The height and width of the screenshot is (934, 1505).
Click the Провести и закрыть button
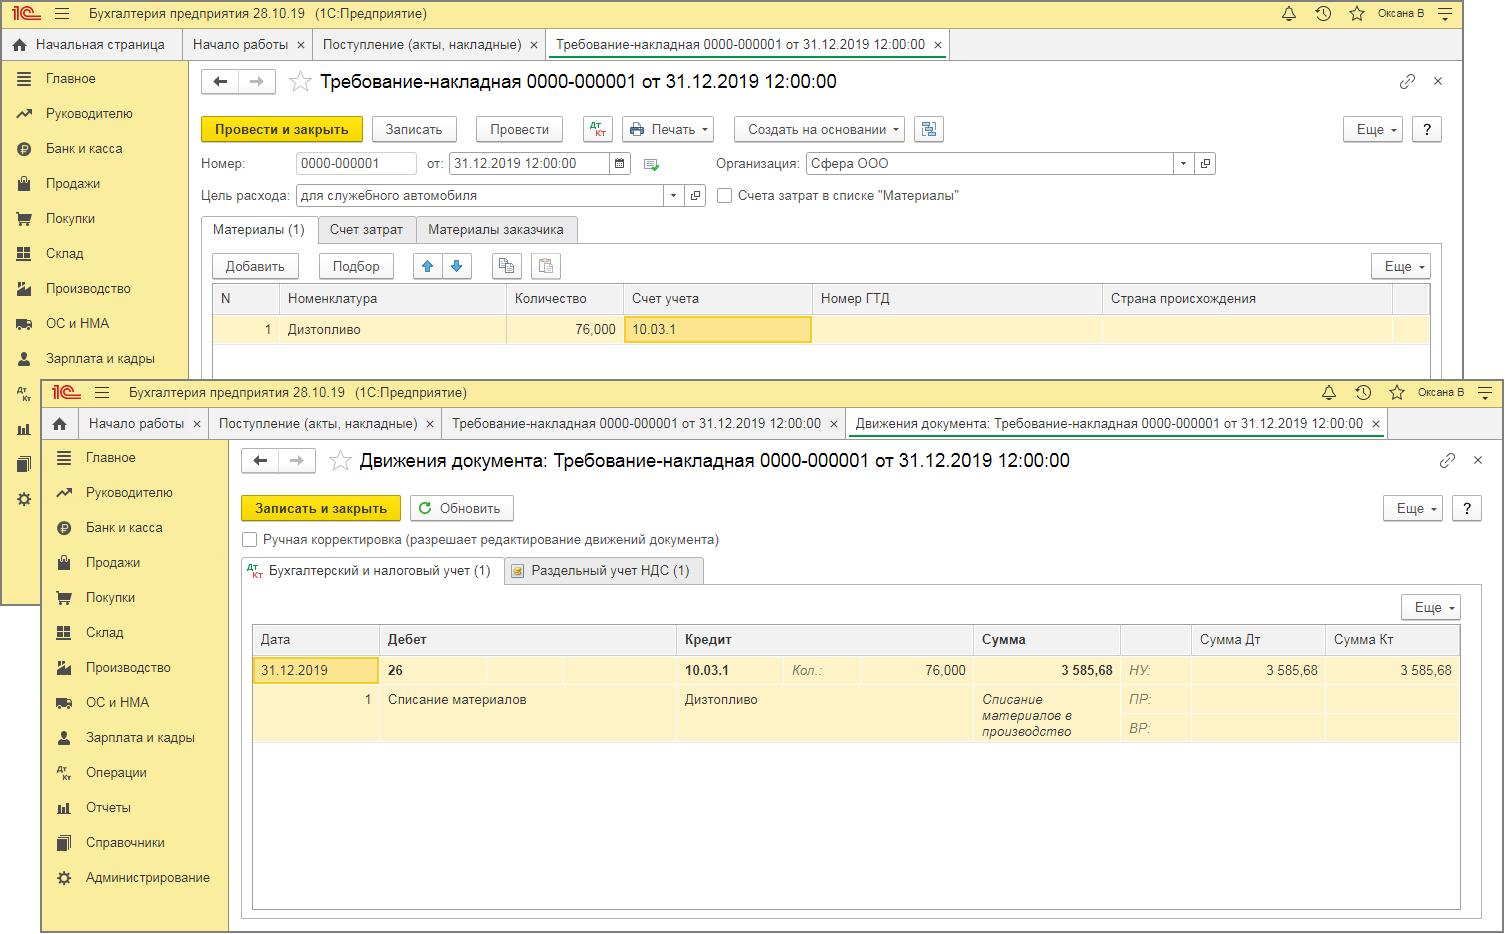point(282,130)
